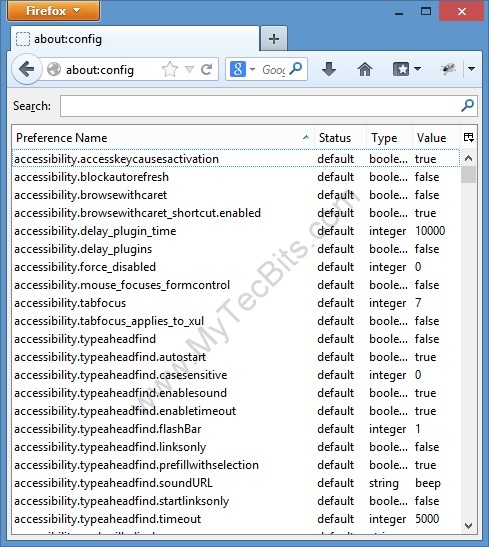
Task: Select accessibility.delay_plugins preference
Action: coord(236,249)
